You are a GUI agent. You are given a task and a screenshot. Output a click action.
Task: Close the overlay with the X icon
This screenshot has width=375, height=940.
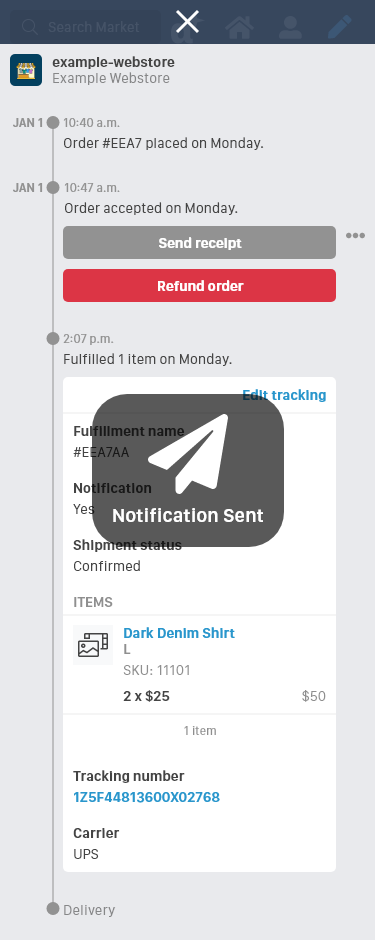click(x=188, y=22)
